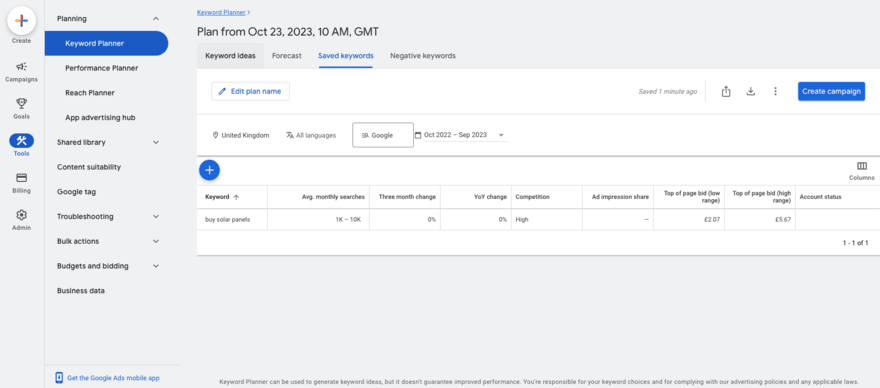The height and width of the screenshot is (388, 880).
Task: Sort by YoY change column
Action: pyautogui.click(x=490, y=197)
